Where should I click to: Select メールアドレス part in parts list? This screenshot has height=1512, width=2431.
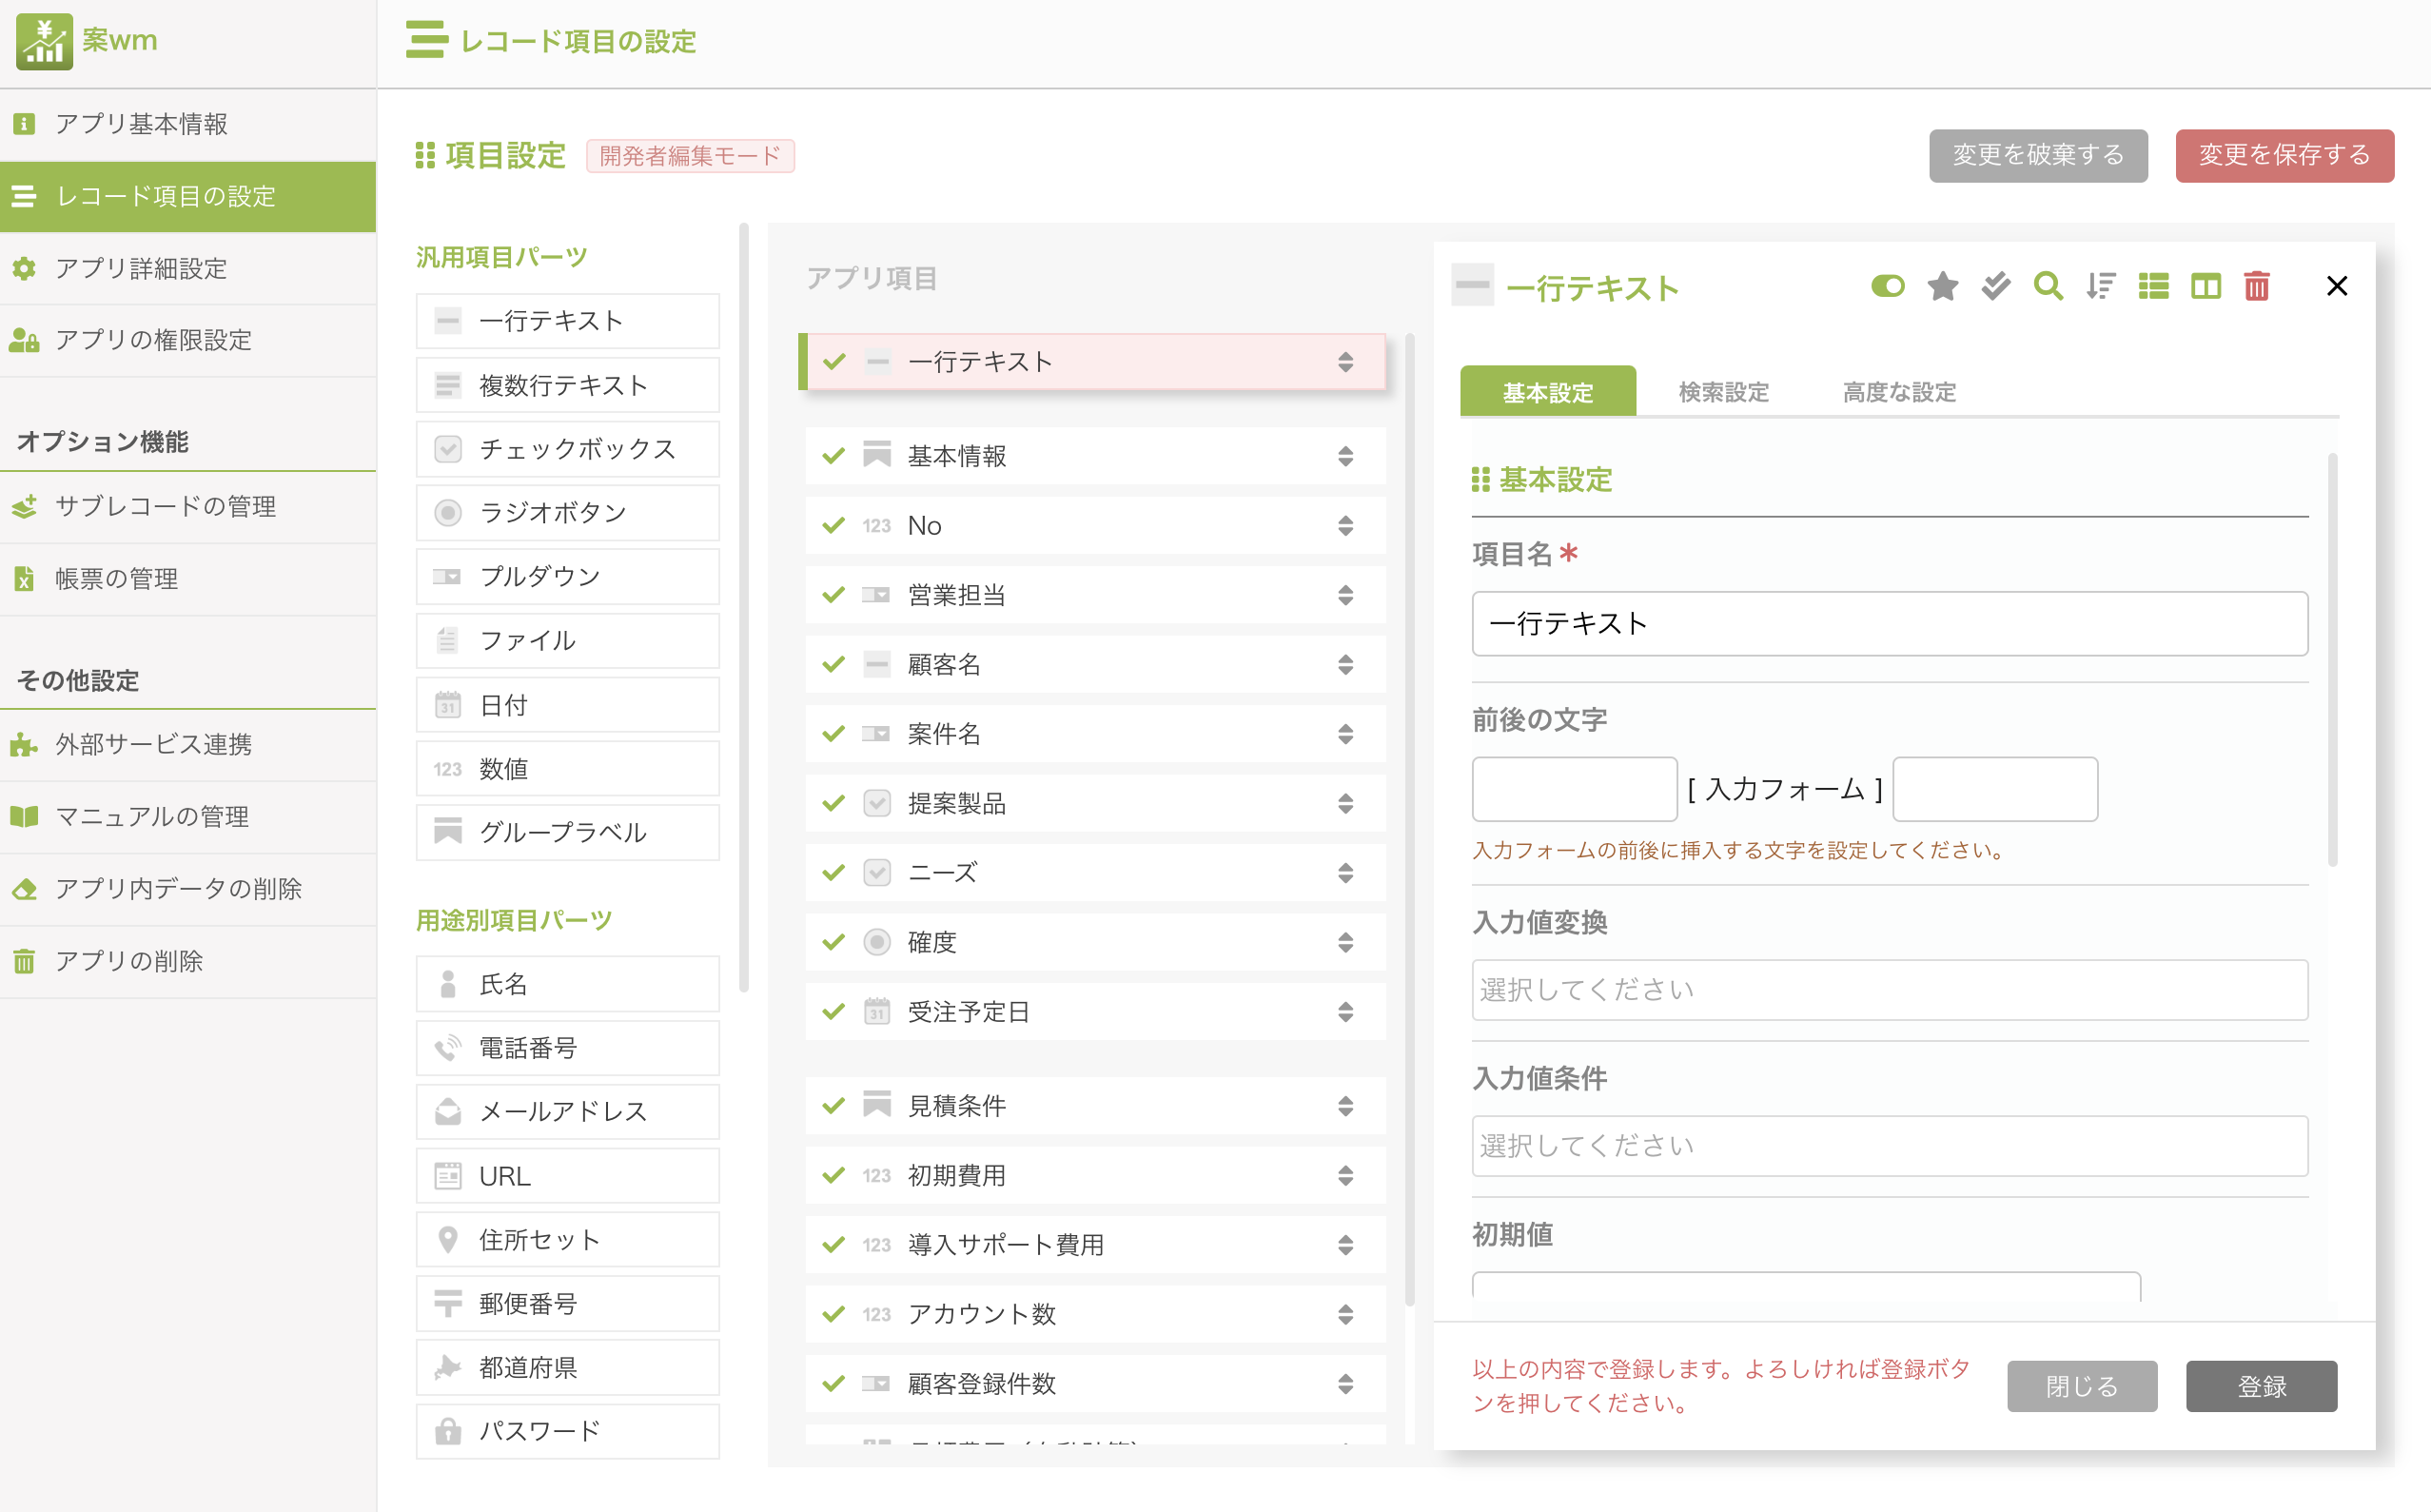pos(567,1112)
